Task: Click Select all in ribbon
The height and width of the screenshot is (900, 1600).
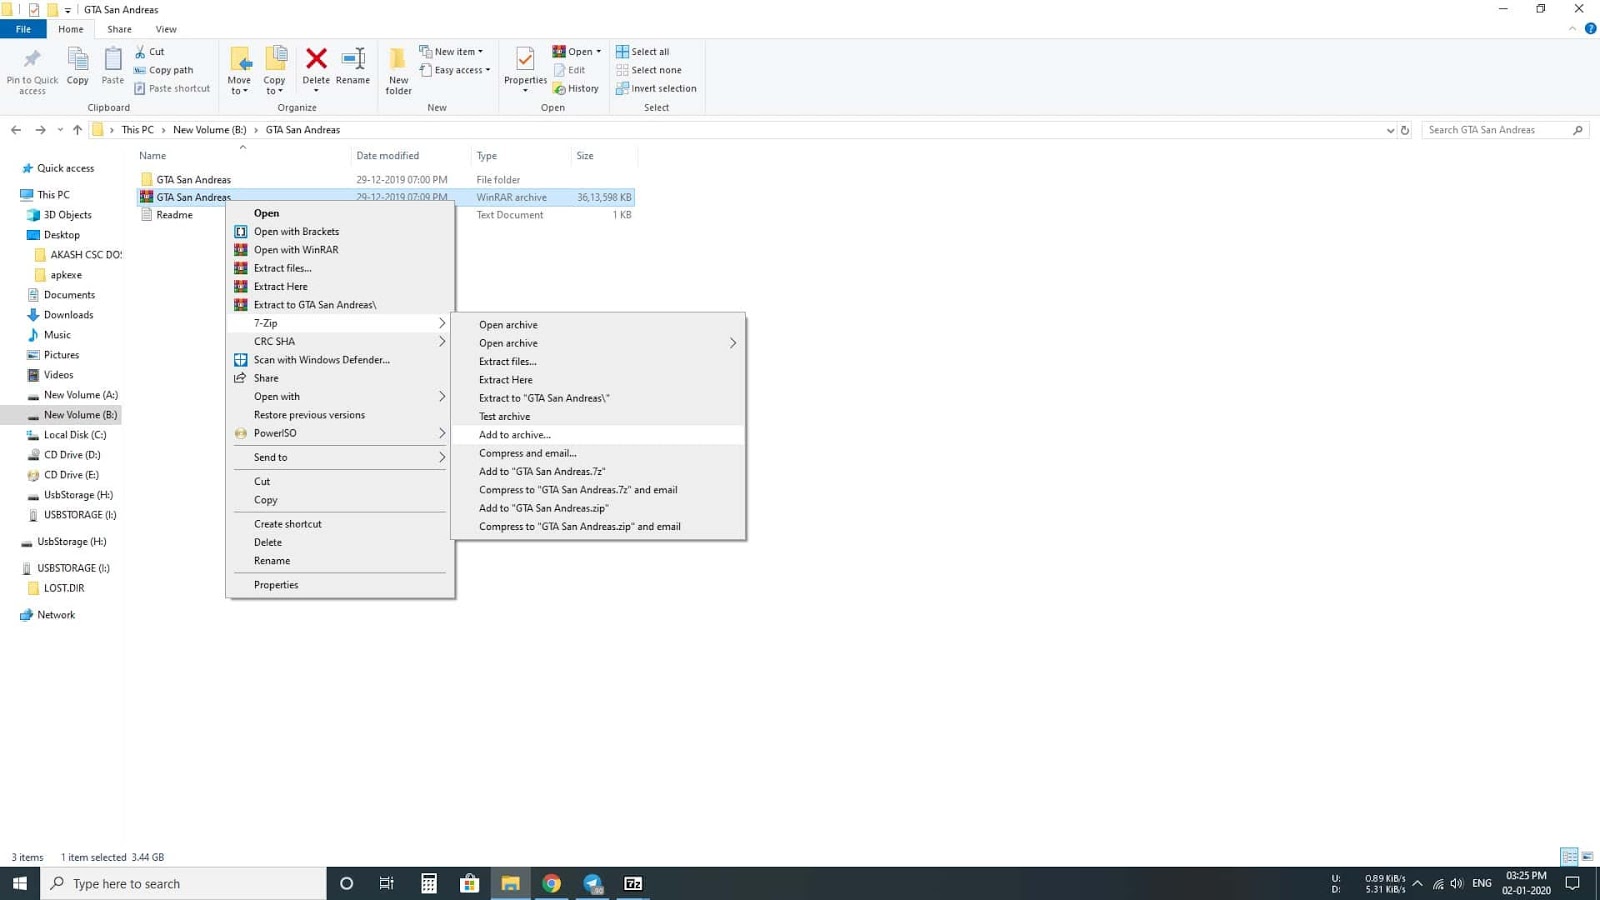Action: [642, 51]
